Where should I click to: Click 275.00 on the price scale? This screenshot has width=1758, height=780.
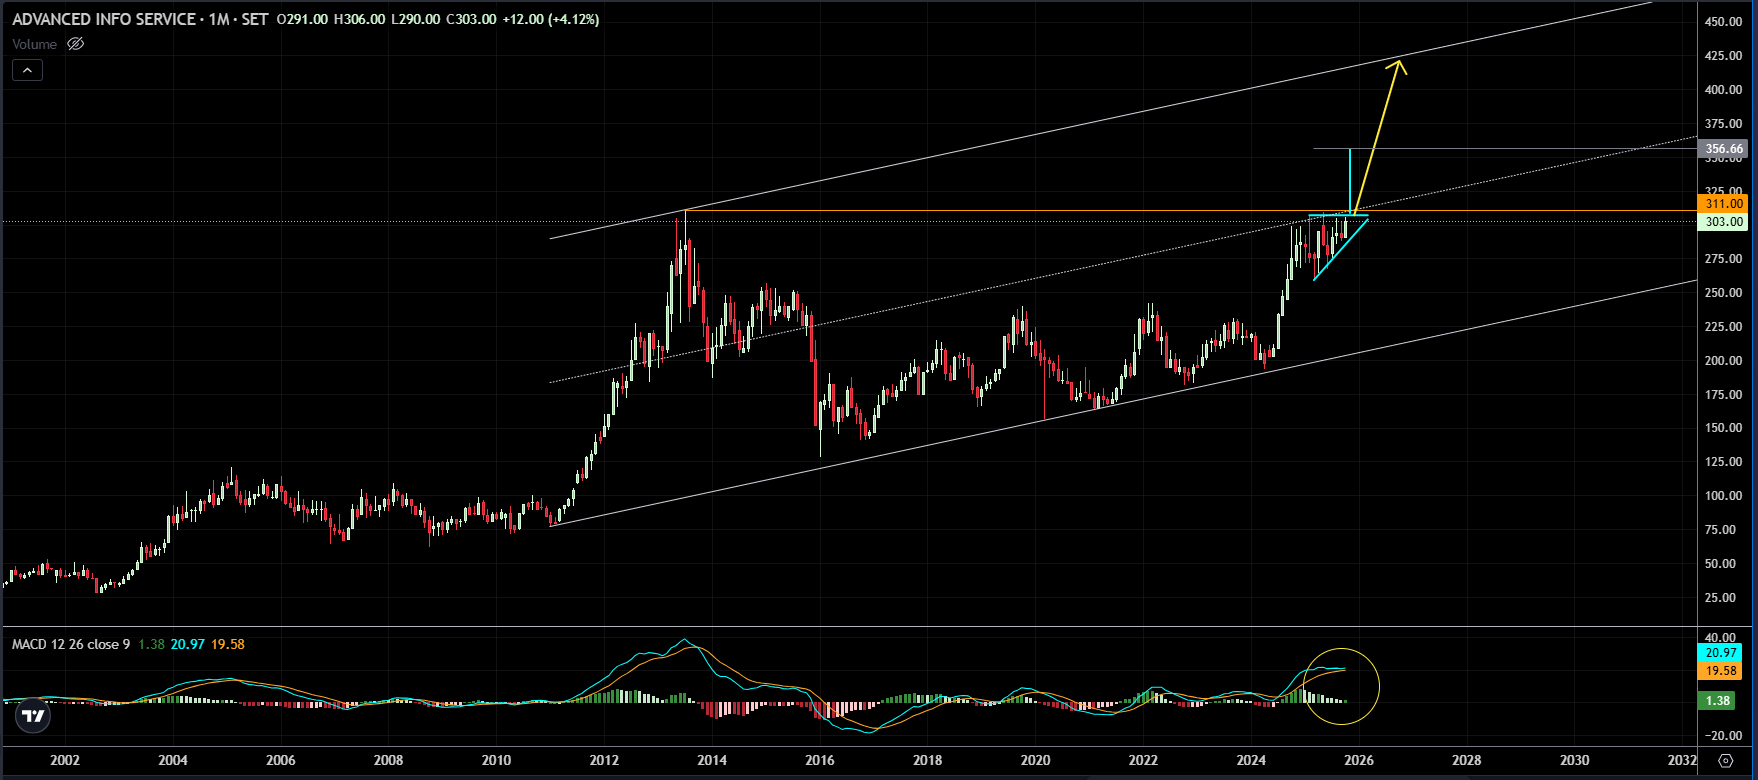(x=1724, y=259)
